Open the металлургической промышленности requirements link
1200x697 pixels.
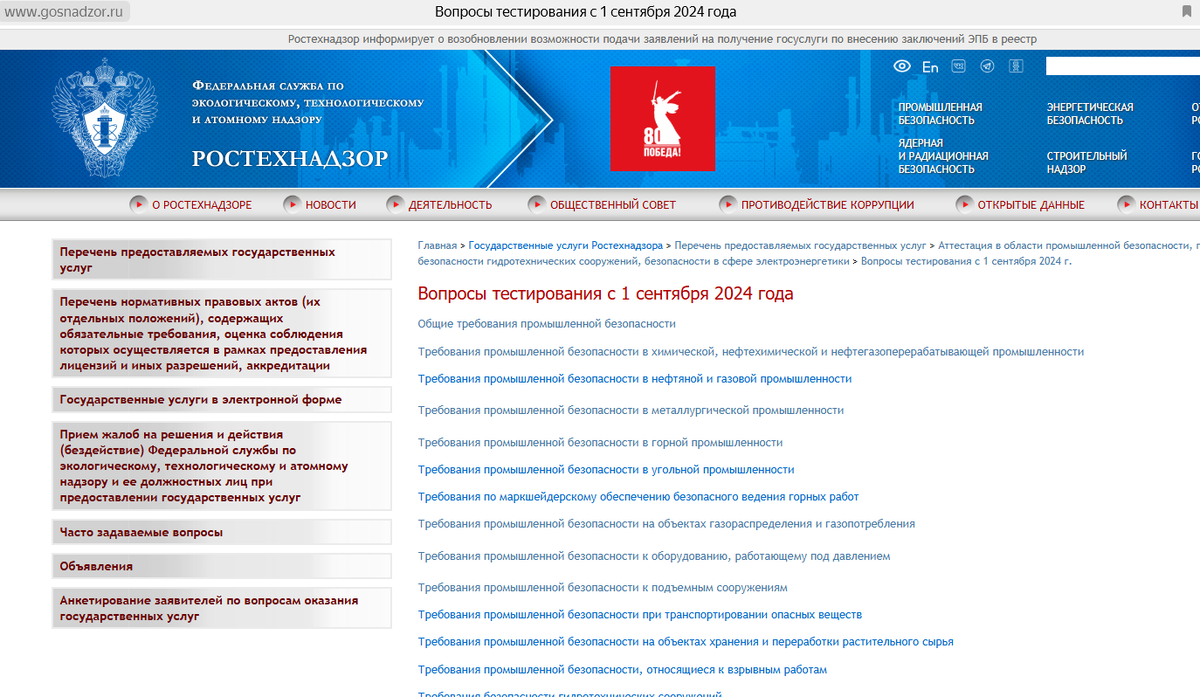[631, 410]
